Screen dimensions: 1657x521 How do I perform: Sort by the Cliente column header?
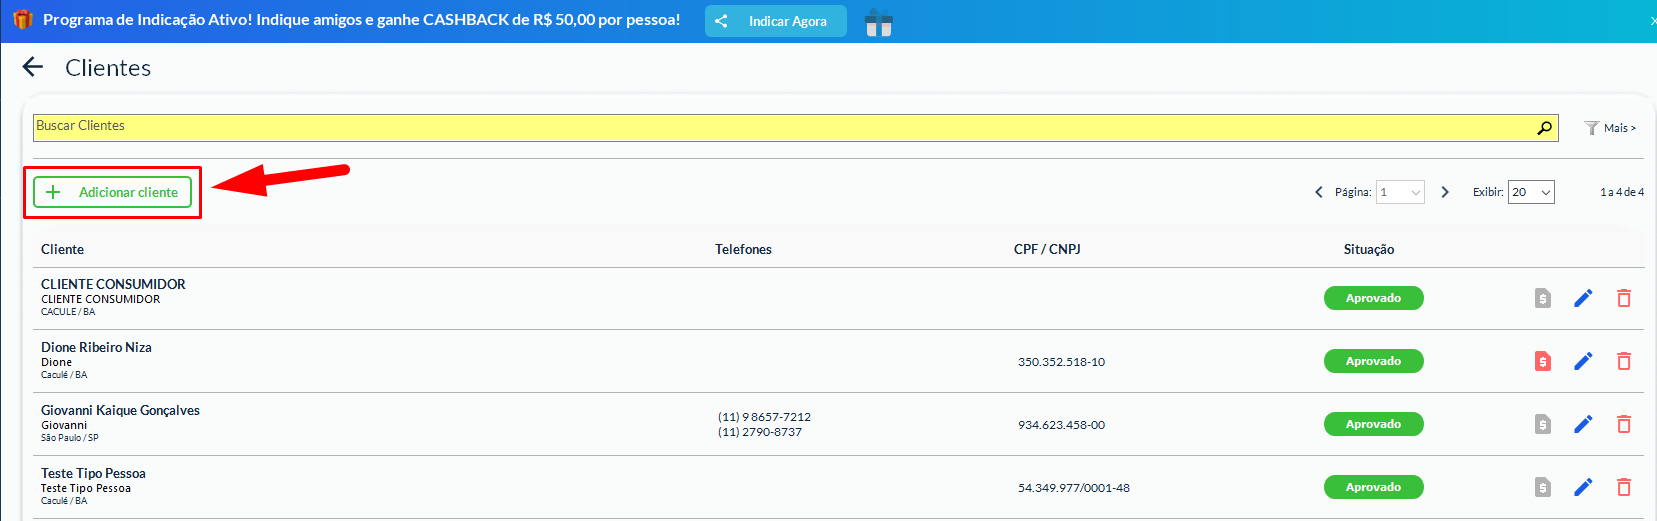point(62,249)
